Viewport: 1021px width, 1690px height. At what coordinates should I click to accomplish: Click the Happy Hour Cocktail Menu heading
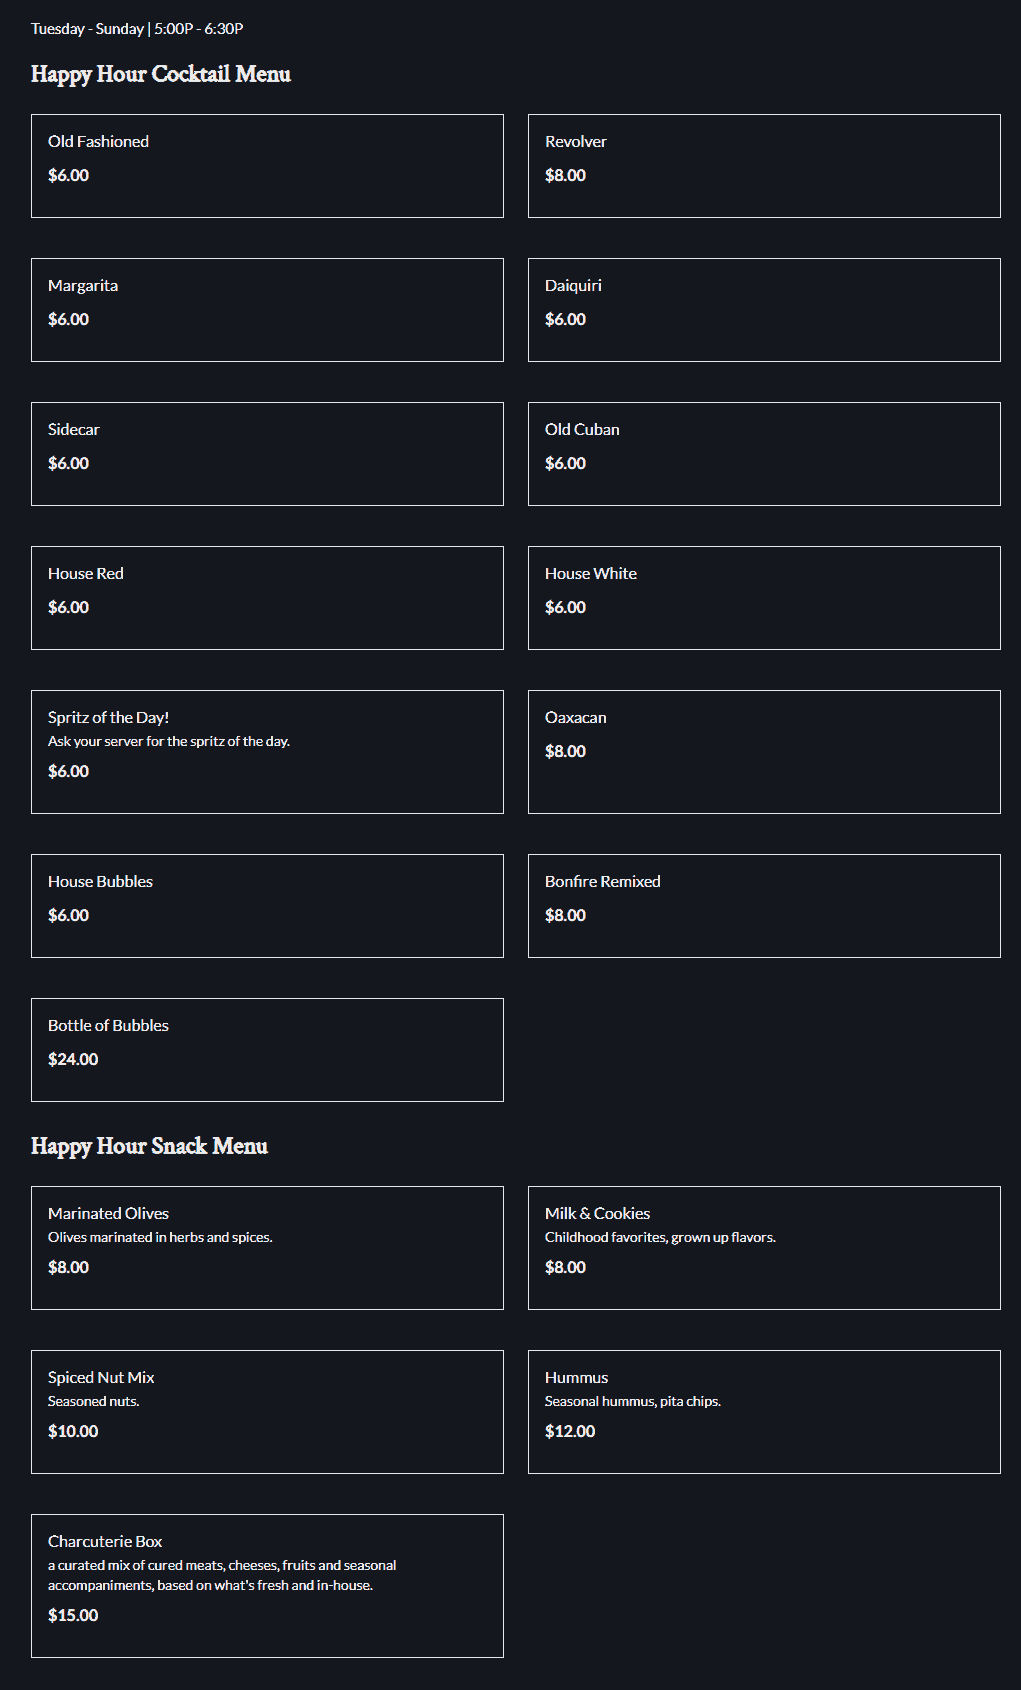point(161,75)
